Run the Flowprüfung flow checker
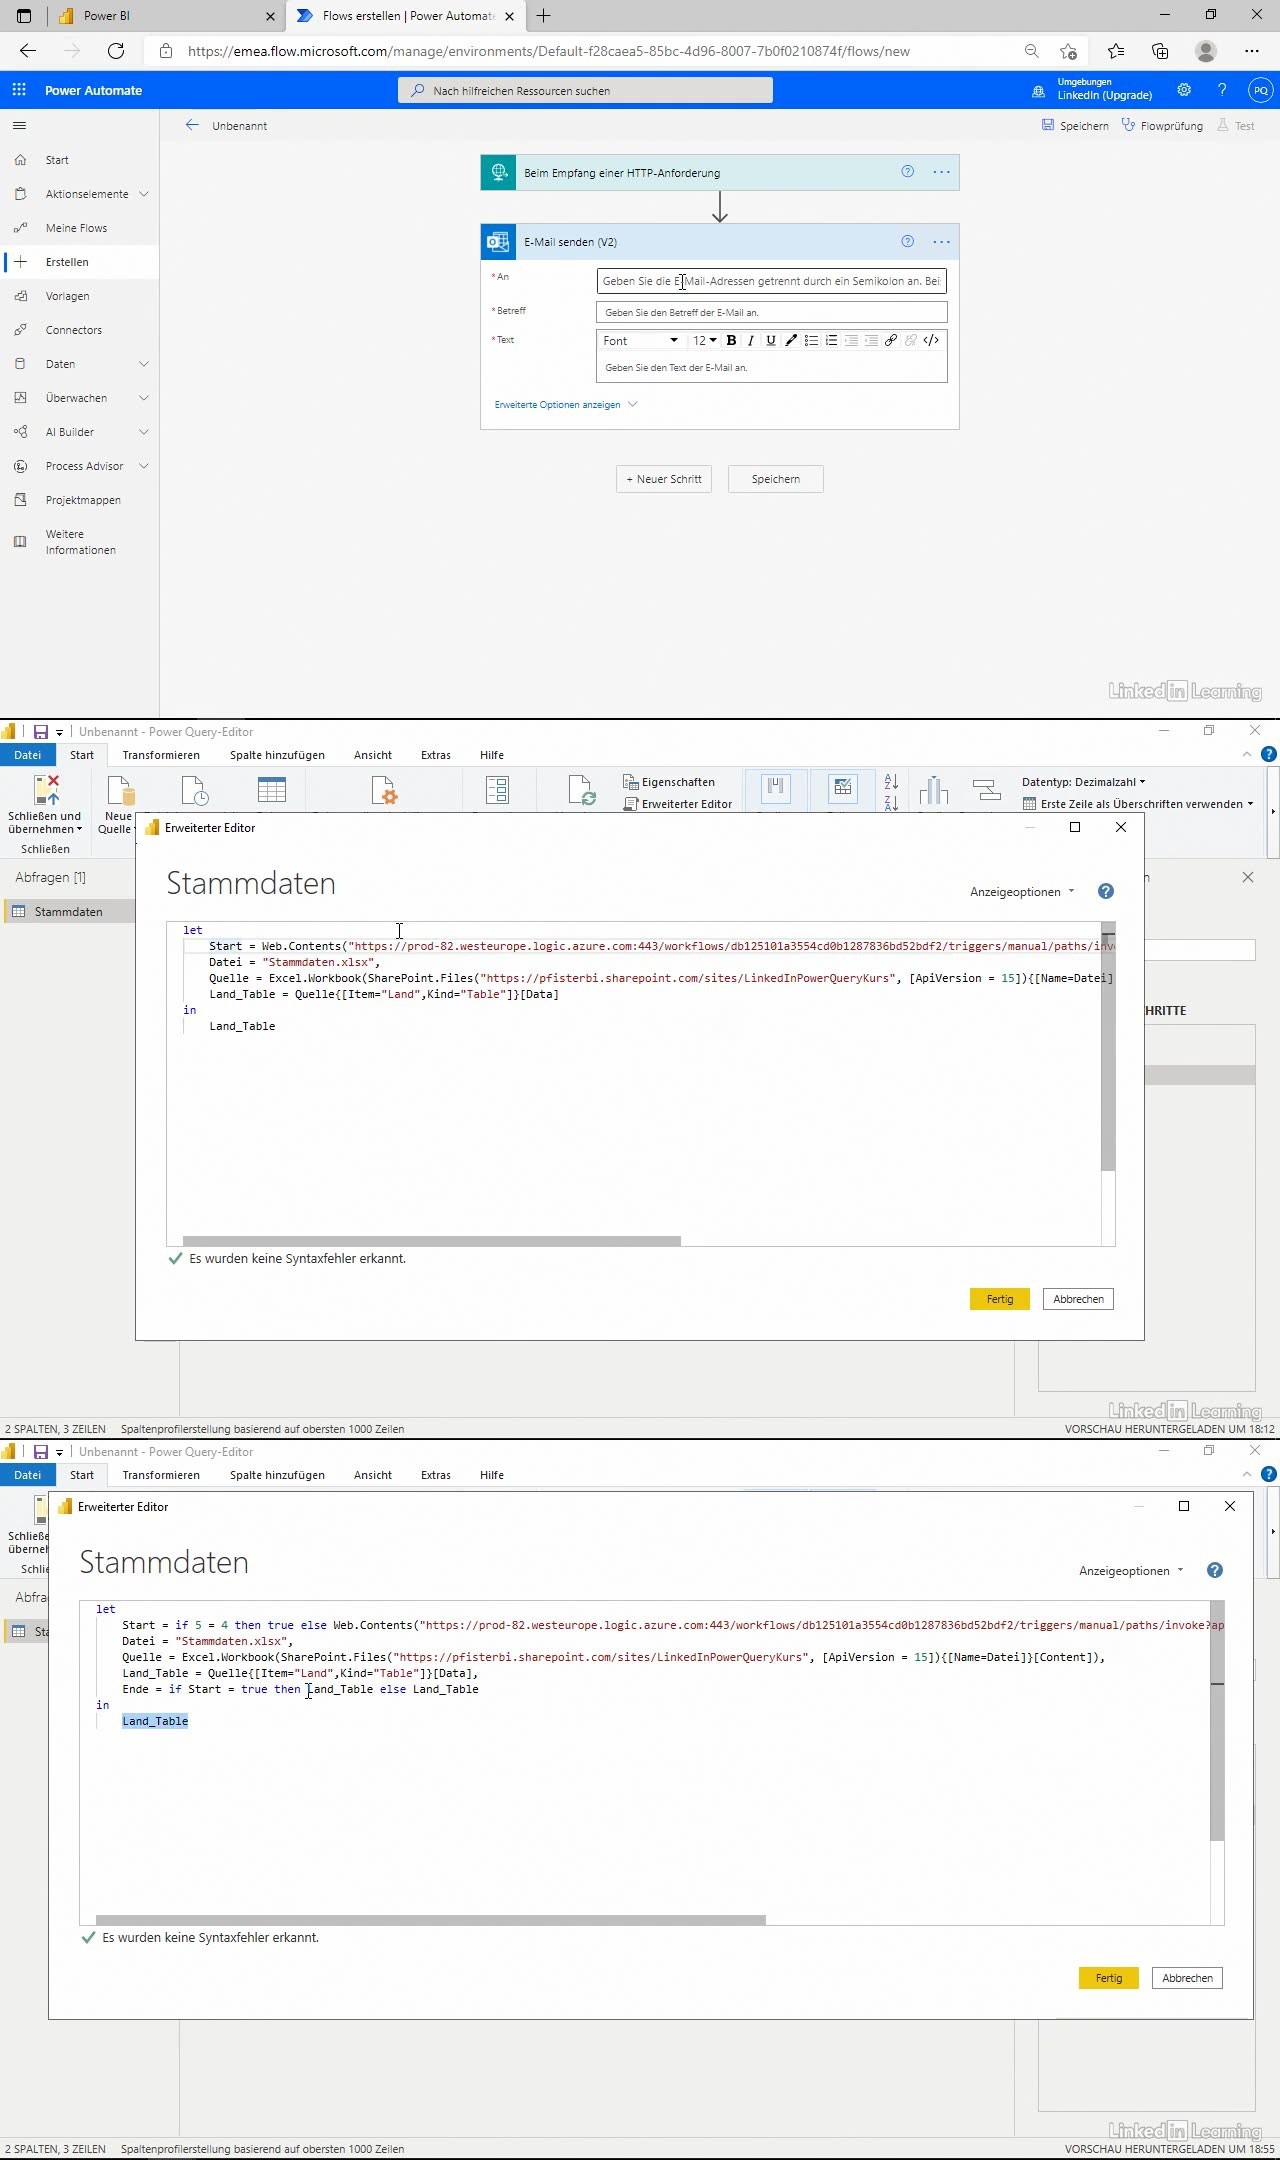1280x2160 pixels. [x=1162, y=126]
